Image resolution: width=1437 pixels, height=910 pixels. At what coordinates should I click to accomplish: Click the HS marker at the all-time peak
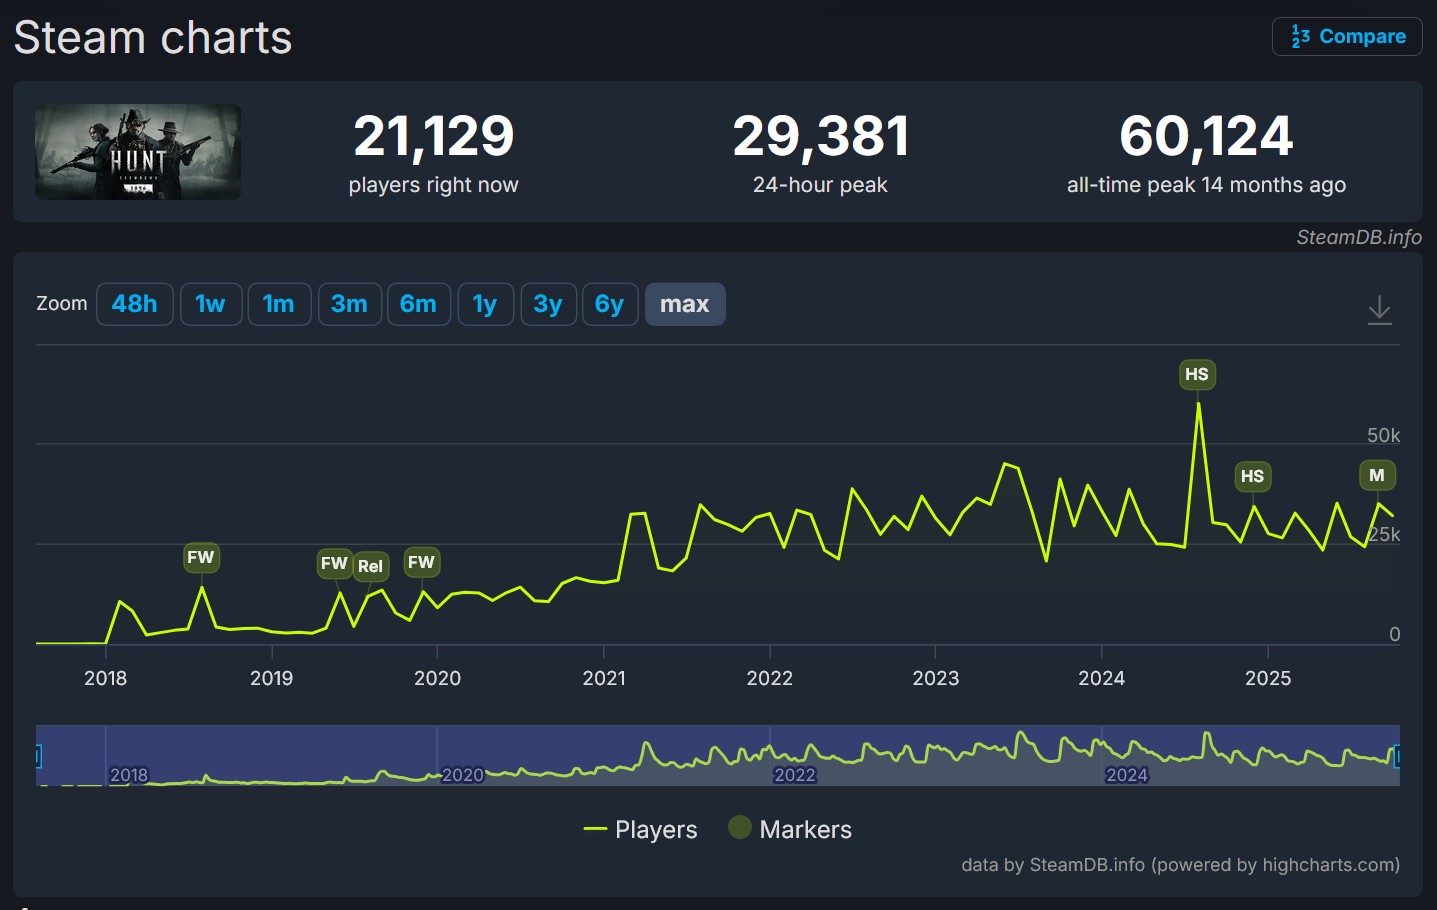coord(1197,374)
